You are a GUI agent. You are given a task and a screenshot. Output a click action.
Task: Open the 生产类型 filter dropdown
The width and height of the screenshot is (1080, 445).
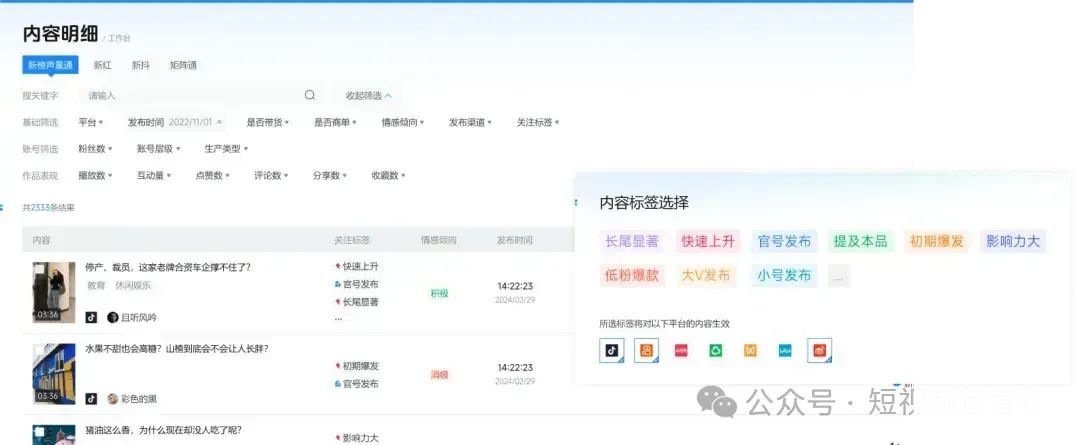tap(226, 148)
